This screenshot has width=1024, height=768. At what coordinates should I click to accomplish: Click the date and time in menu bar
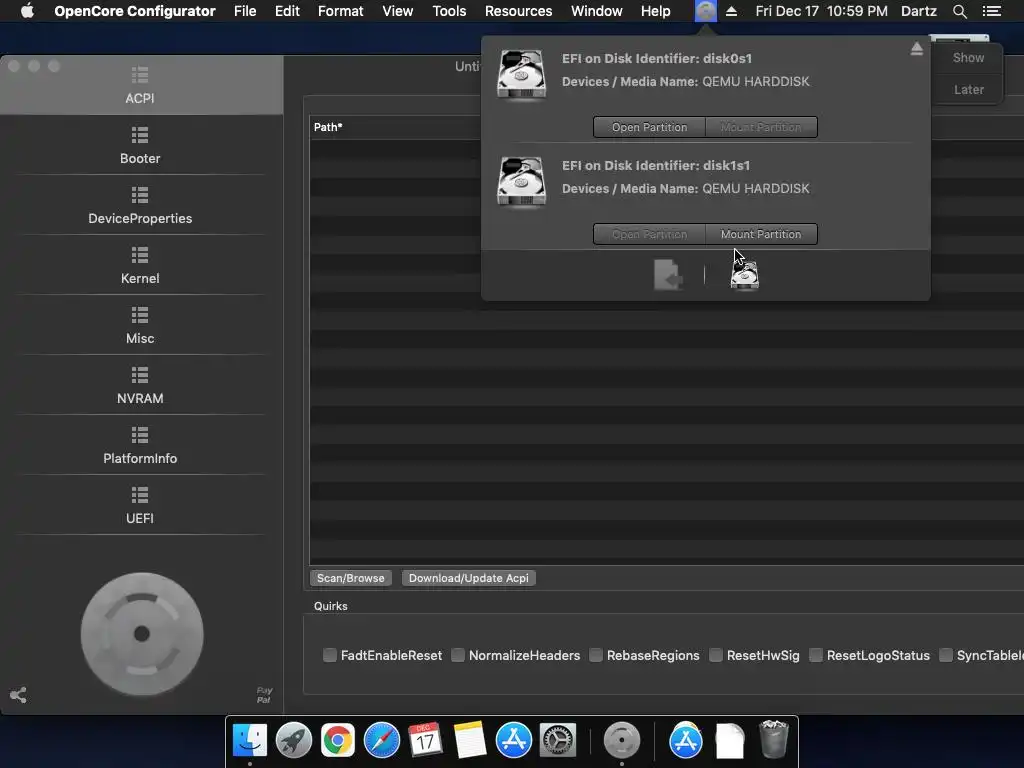click(x=822, y=11)
